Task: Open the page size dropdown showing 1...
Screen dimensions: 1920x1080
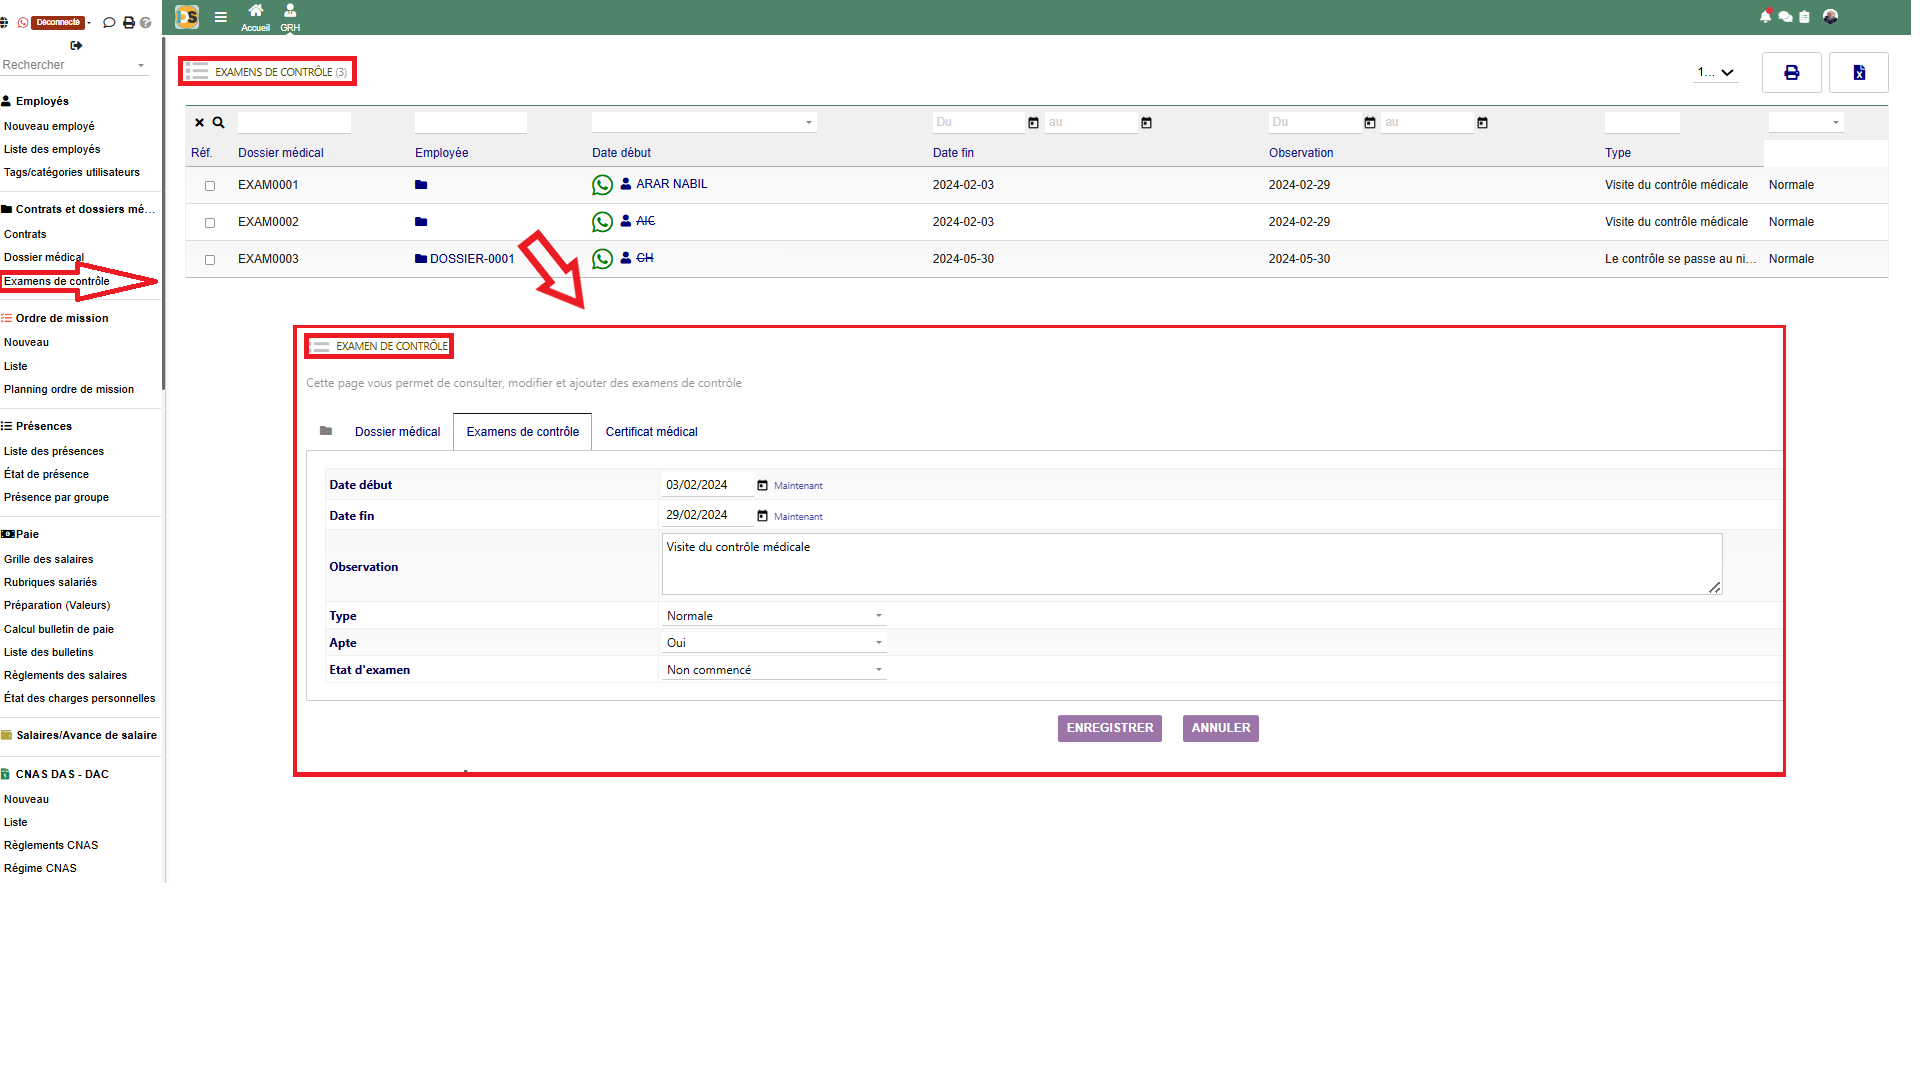Action: [x=1715, y=72]
